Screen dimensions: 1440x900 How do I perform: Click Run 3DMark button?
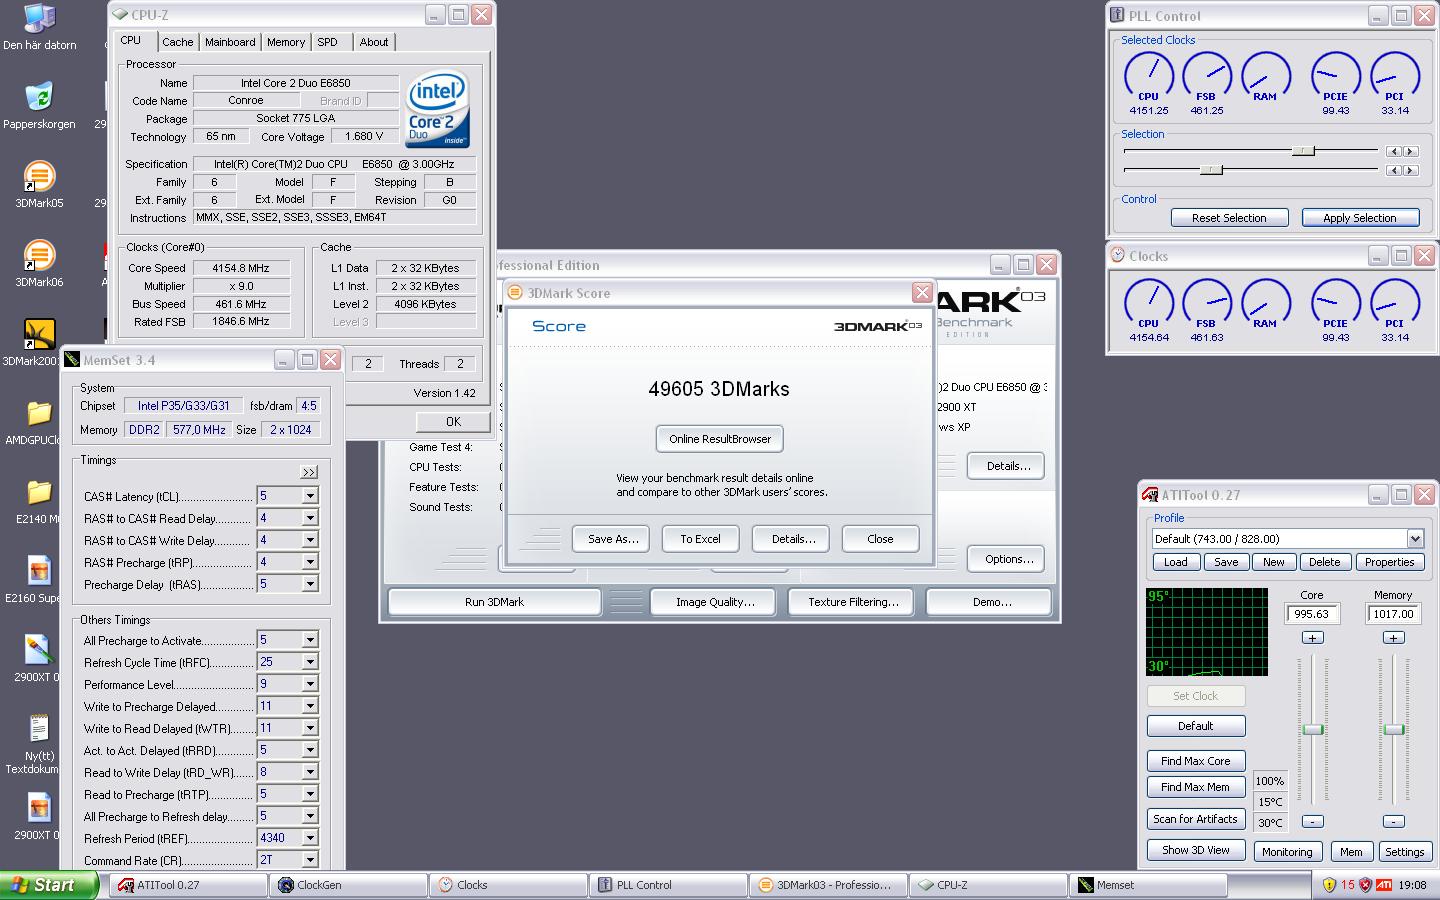click(x=494, y=602)
